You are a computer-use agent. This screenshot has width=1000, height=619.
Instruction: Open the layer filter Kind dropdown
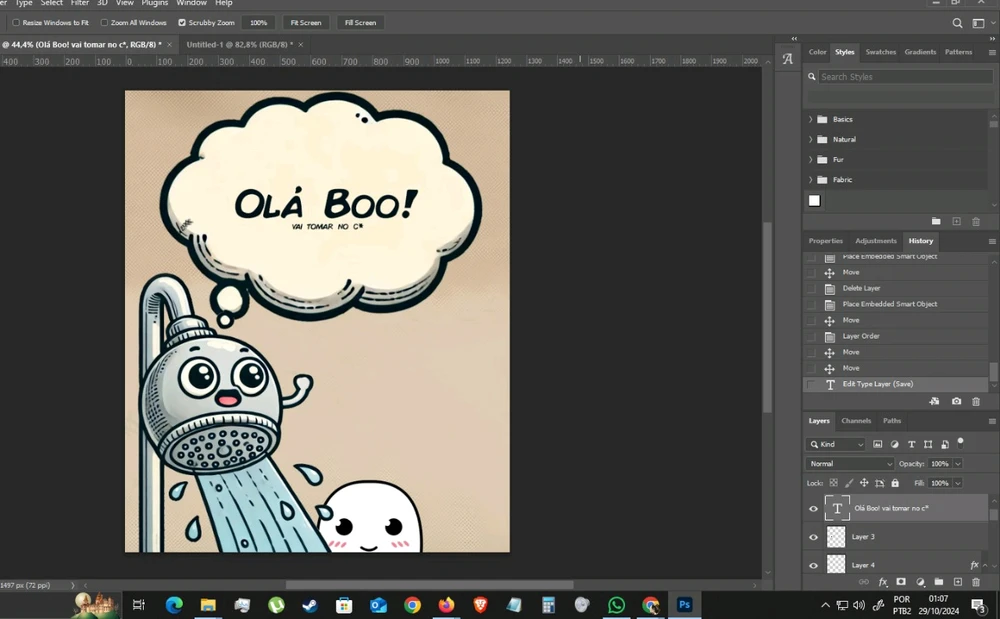836,444
